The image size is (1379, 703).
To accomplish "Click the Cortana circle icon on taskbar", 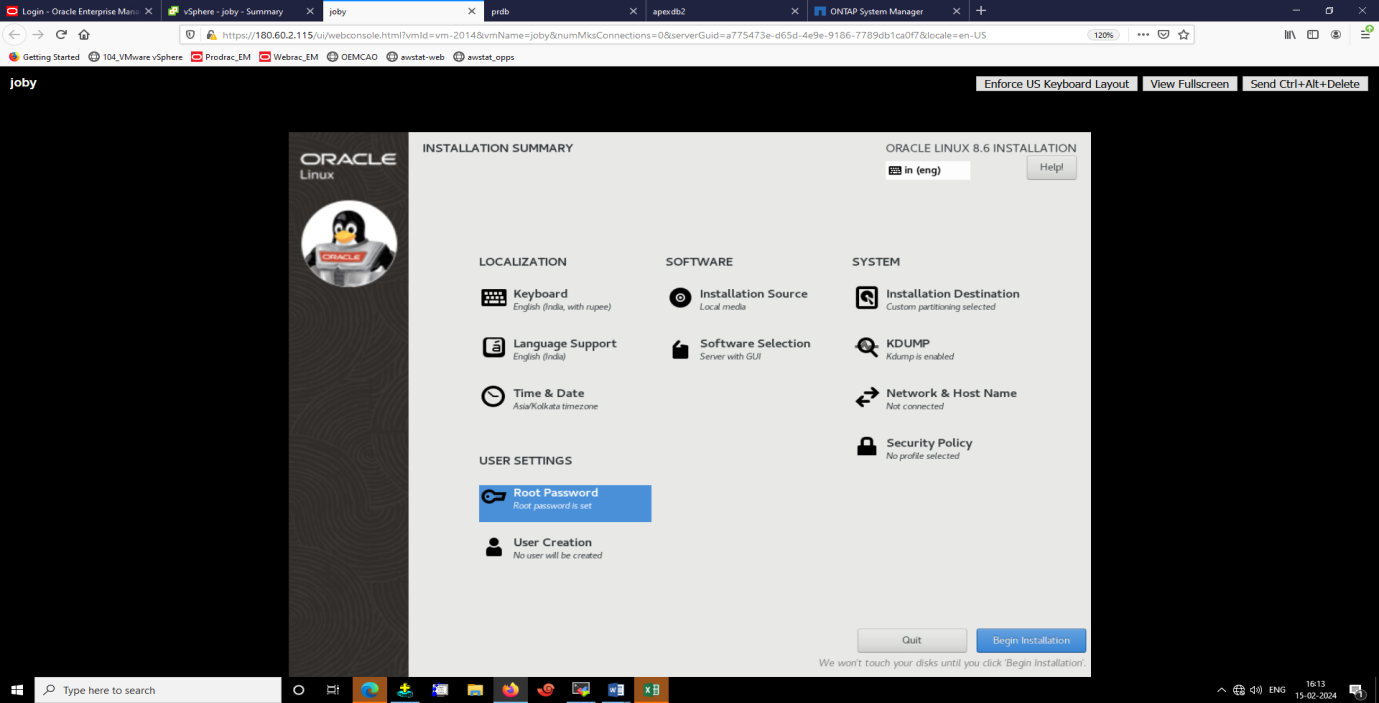I will click(x=298, y=690).
